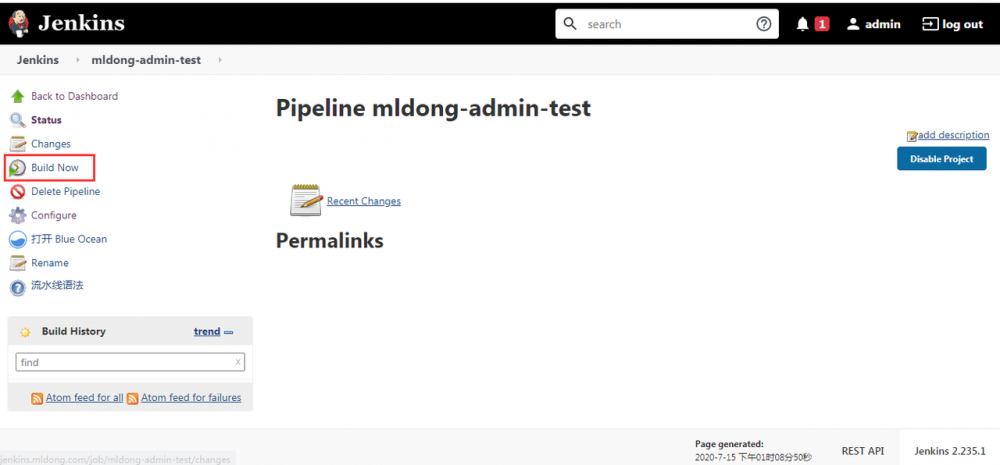The width and height of the screenshot is (1000, 465).
Task: Open search help question mark icon
Action: [x=764, y=24]
